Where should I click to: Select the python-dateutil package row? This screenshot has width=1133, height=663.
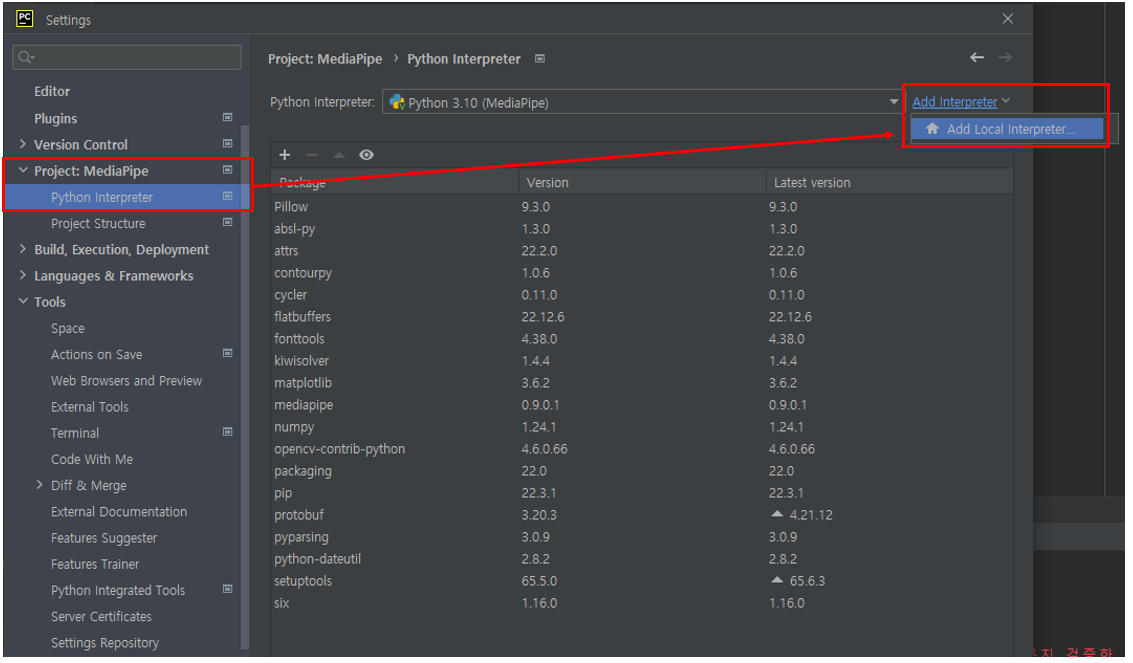pyautogui.click(x=642, y=559)
